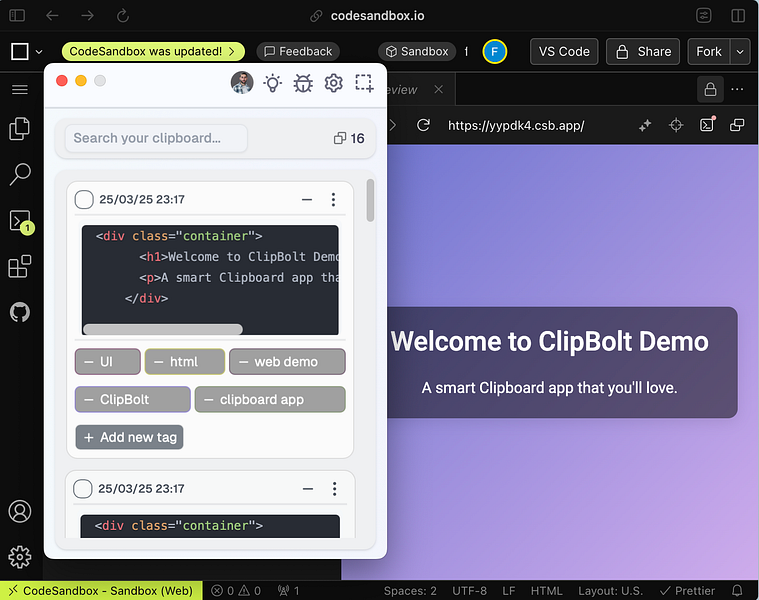Click the Feedback button

298,51
